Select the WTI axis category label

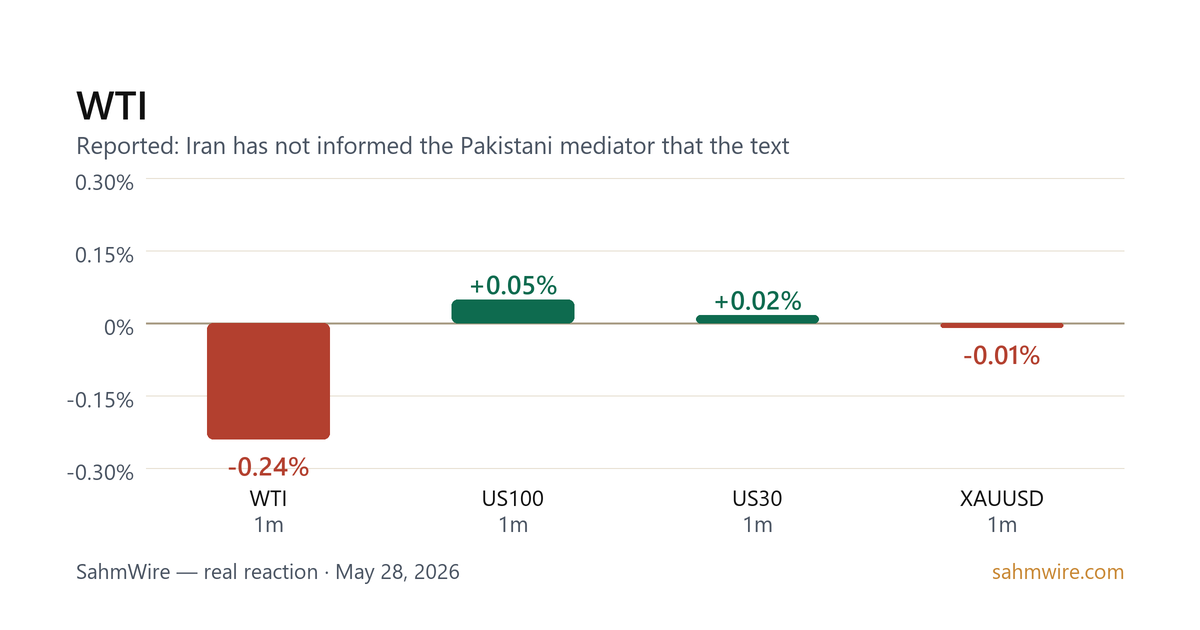click(268, 498)
